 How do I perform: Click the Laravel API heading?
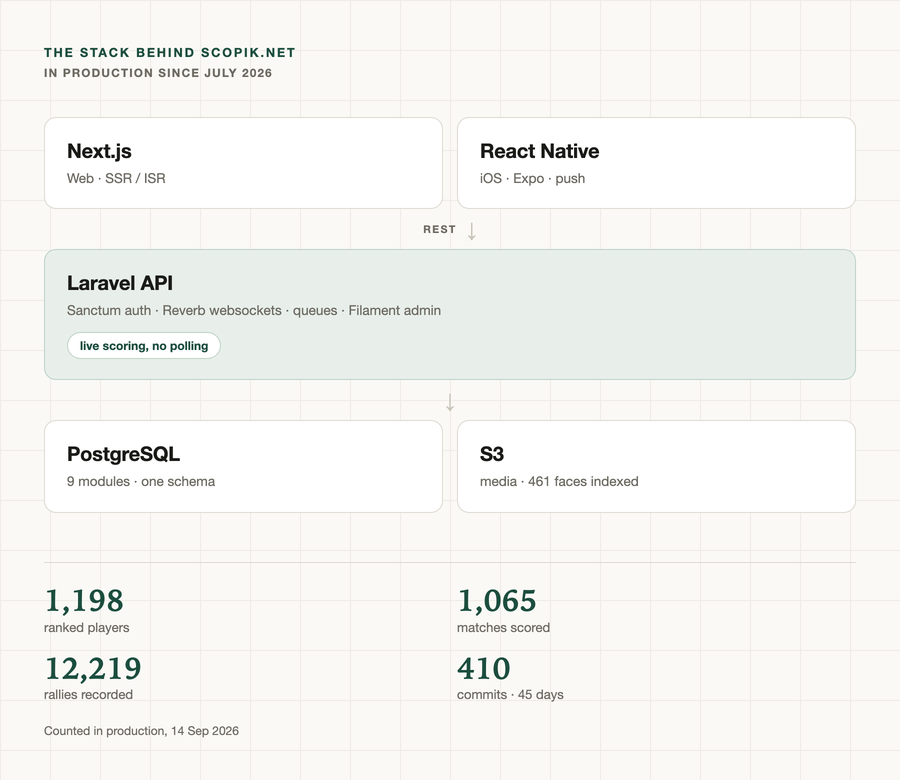(x=120, y=283)
